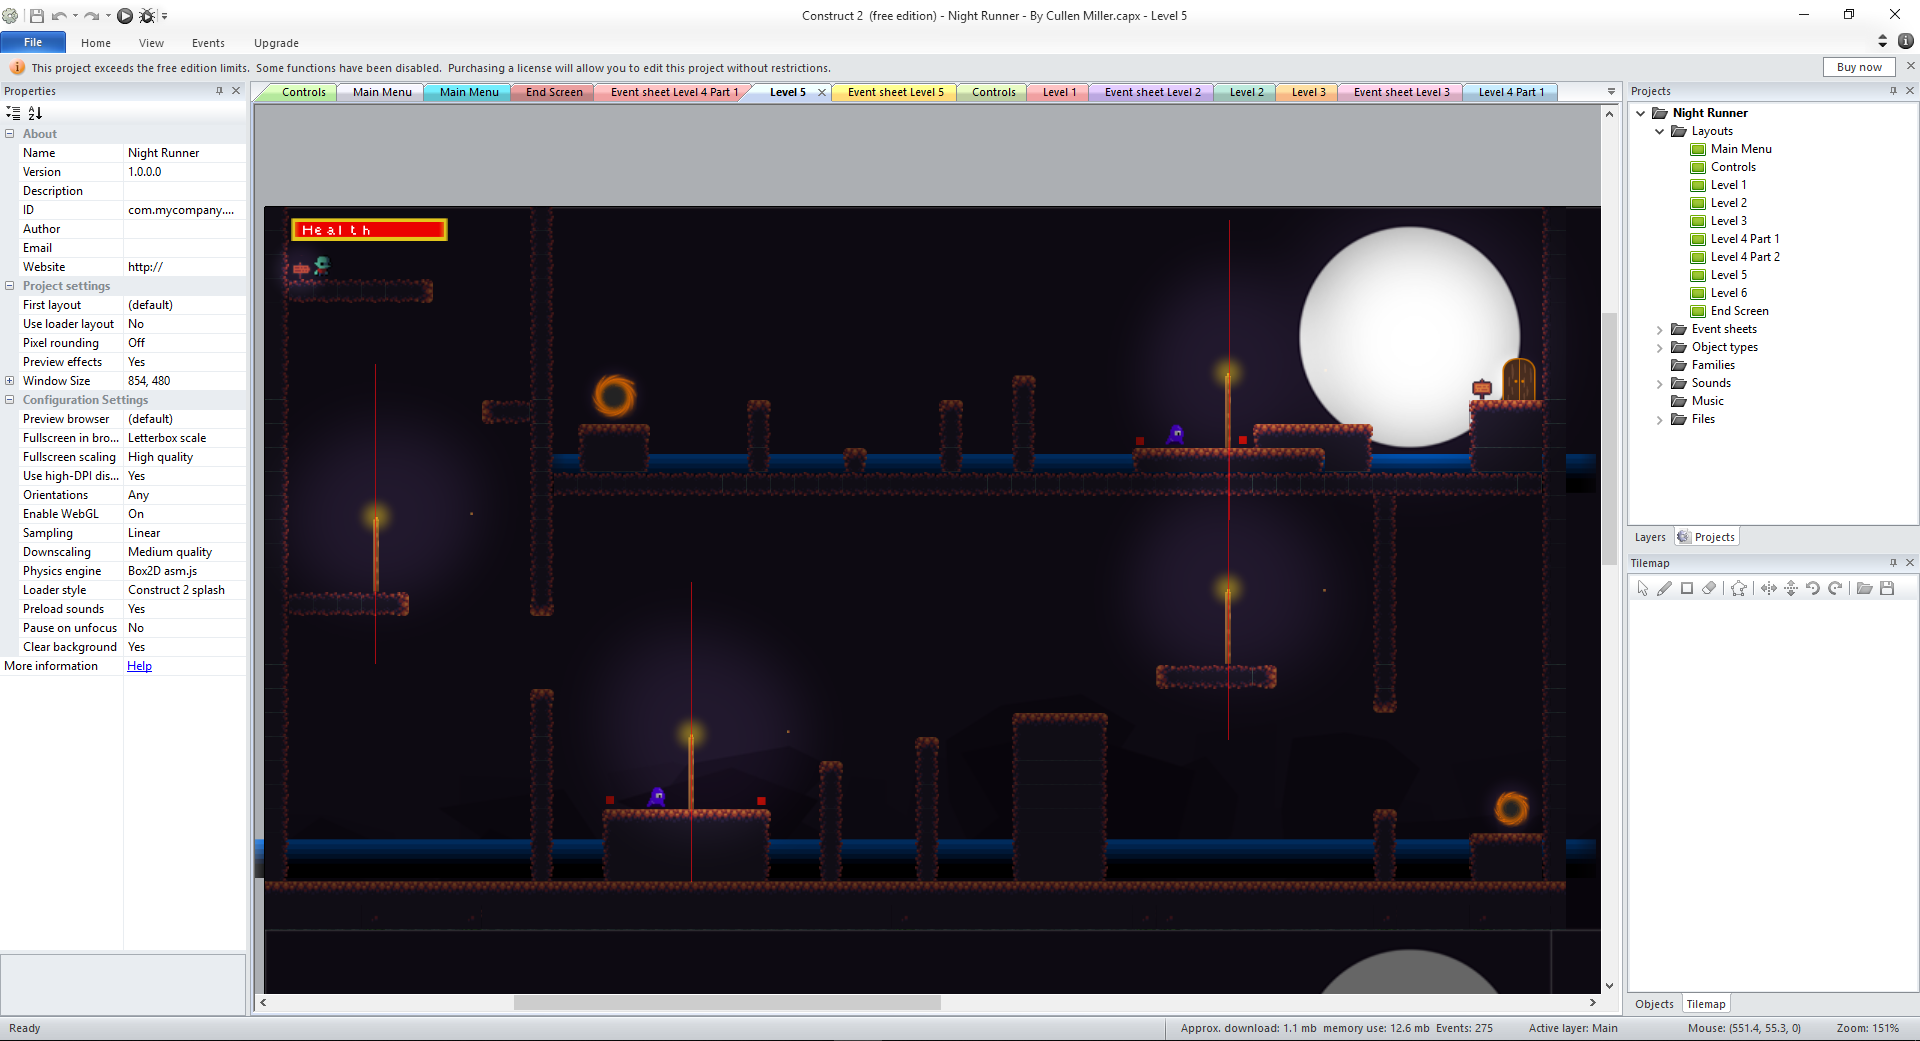
Task: Open the Help link in Properties
Action: click(x=139, y=666)
